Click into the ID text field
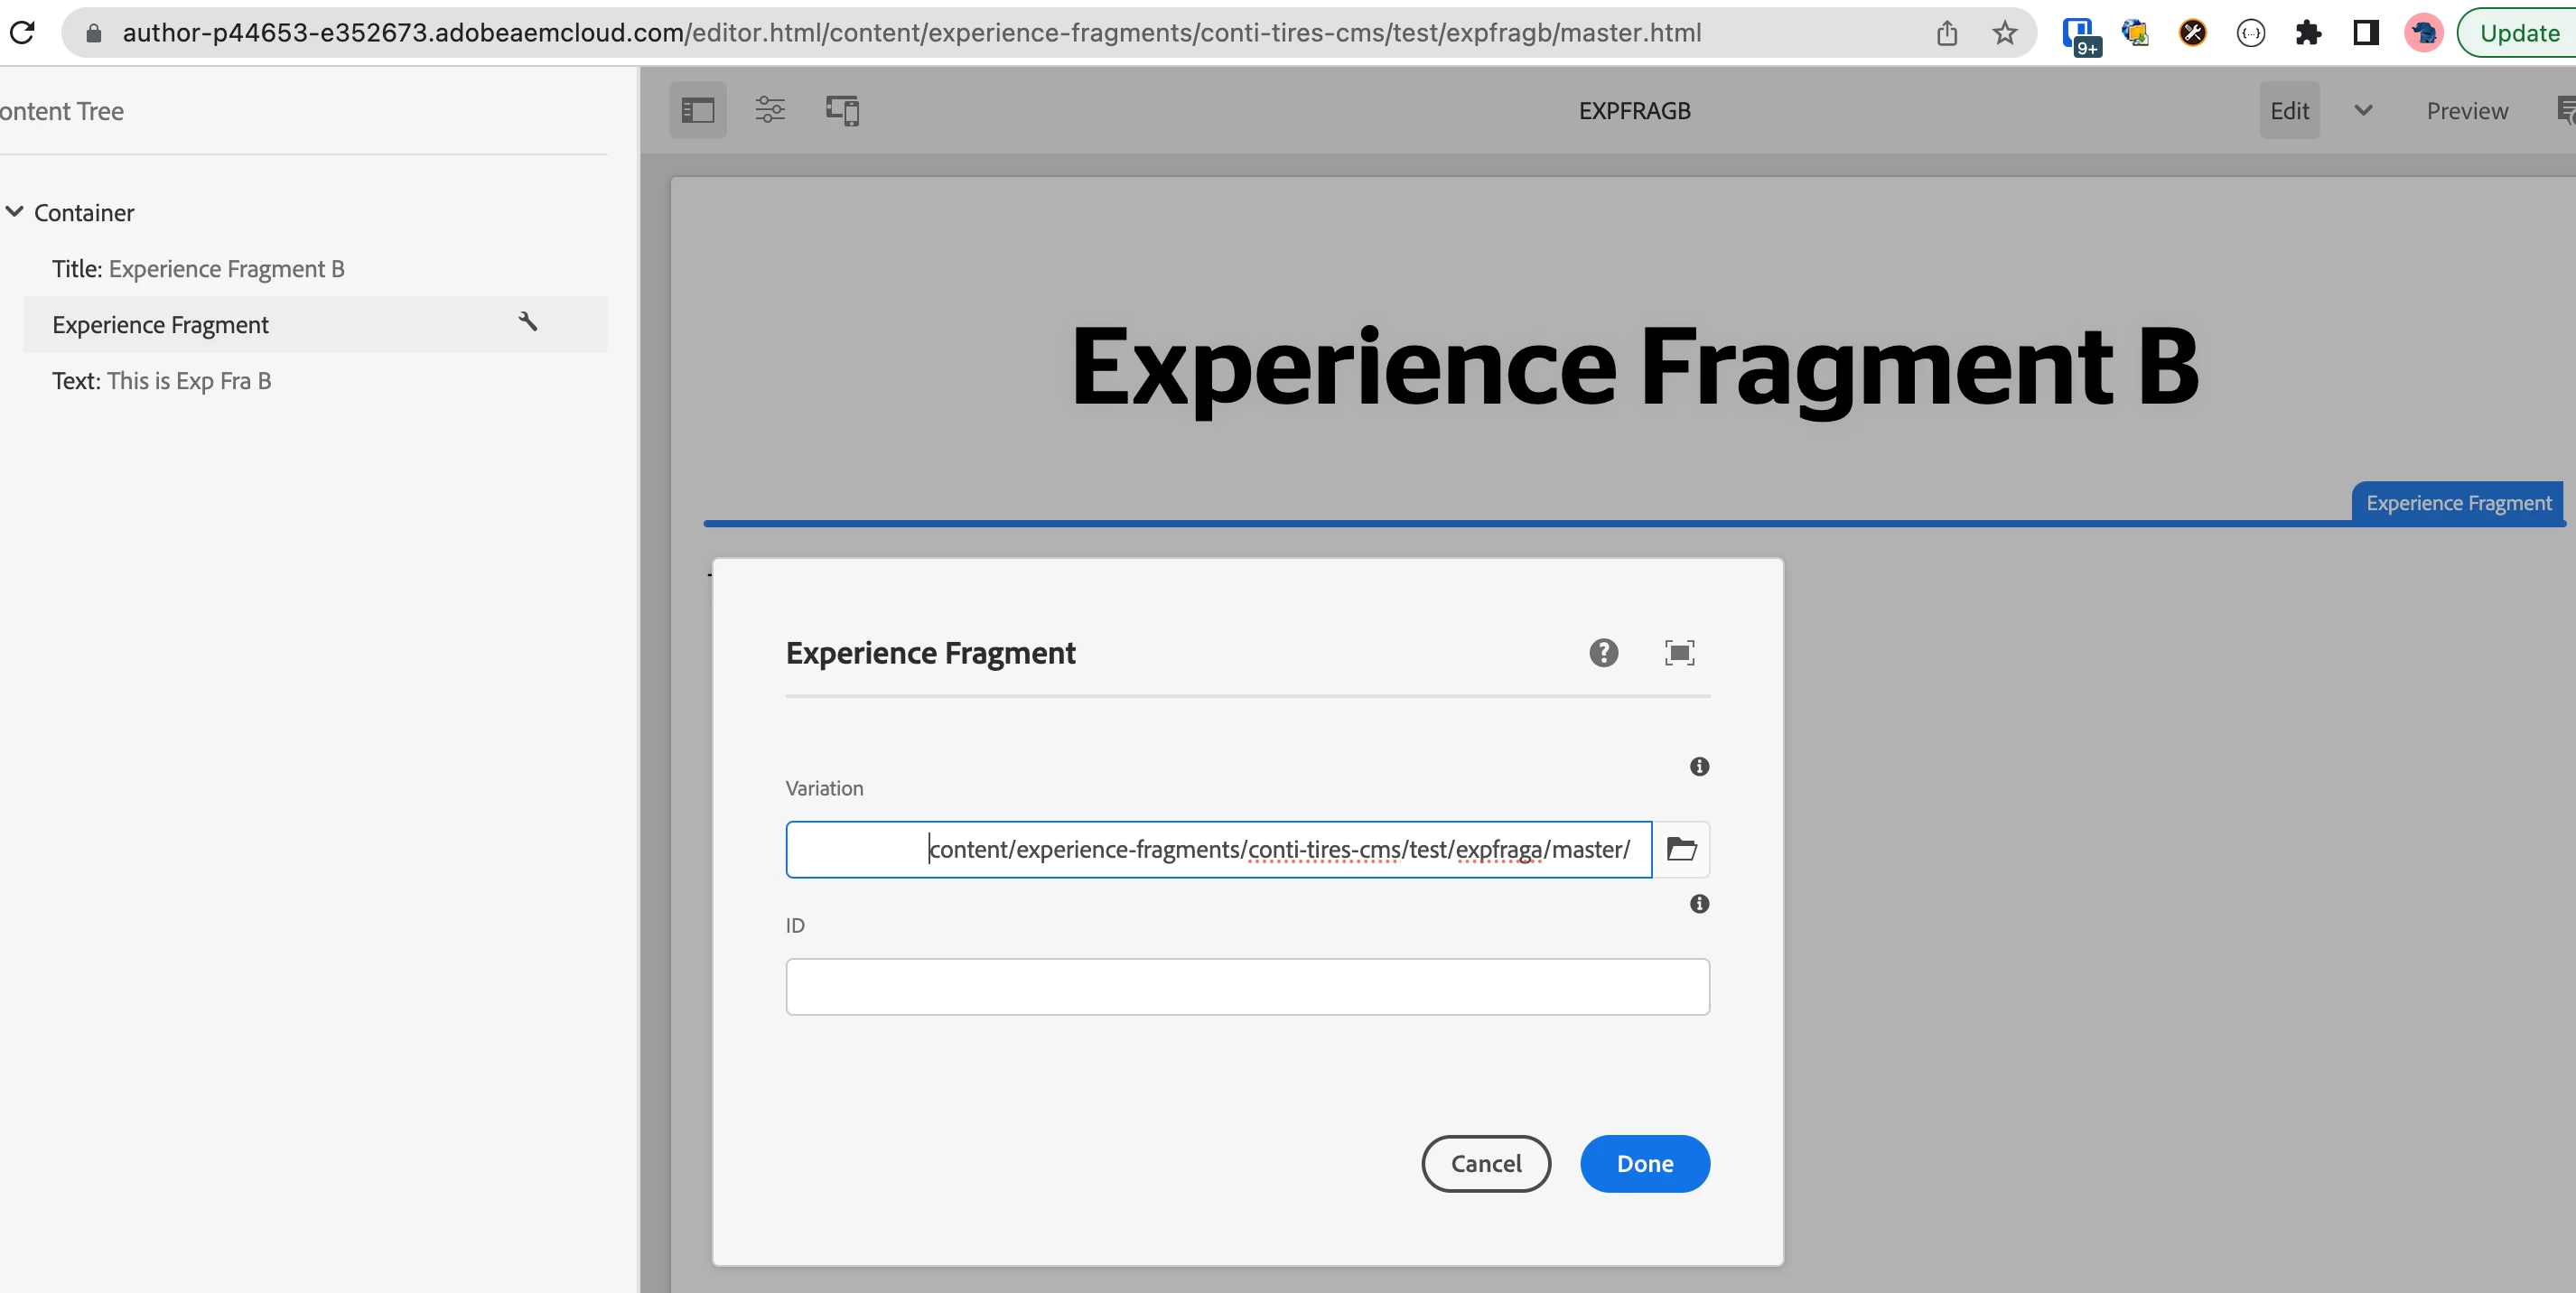 point(1247,987)
